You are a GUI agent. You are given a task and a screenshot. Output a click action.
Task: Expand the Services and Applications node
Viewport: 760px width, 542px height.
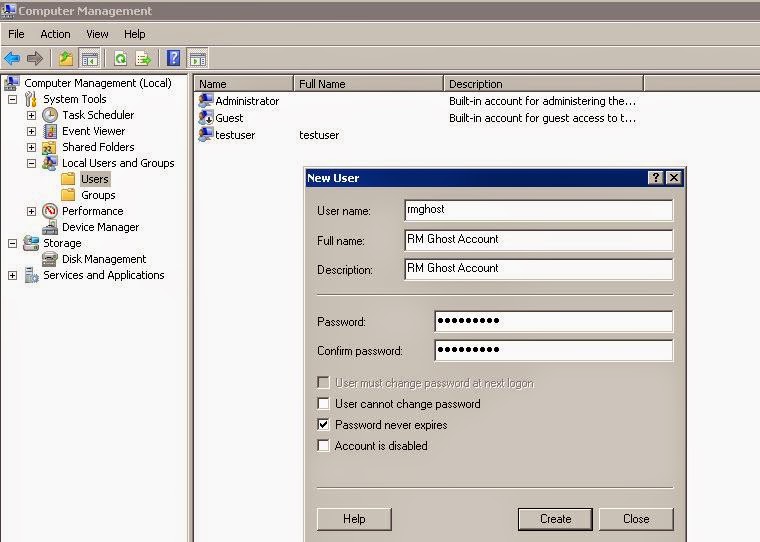(x=13, y=275)
